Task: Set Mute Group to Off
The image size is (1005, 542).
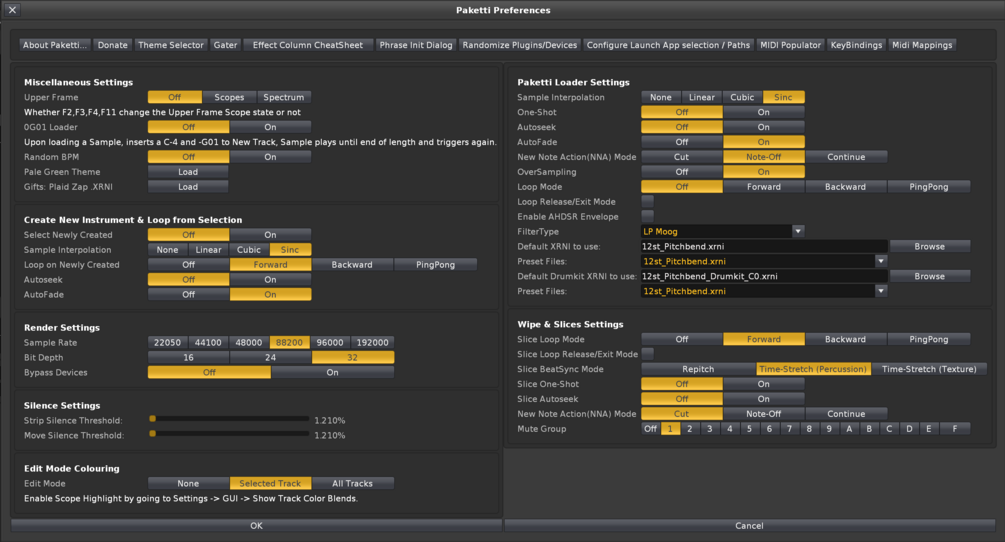Action: [651, 429]
